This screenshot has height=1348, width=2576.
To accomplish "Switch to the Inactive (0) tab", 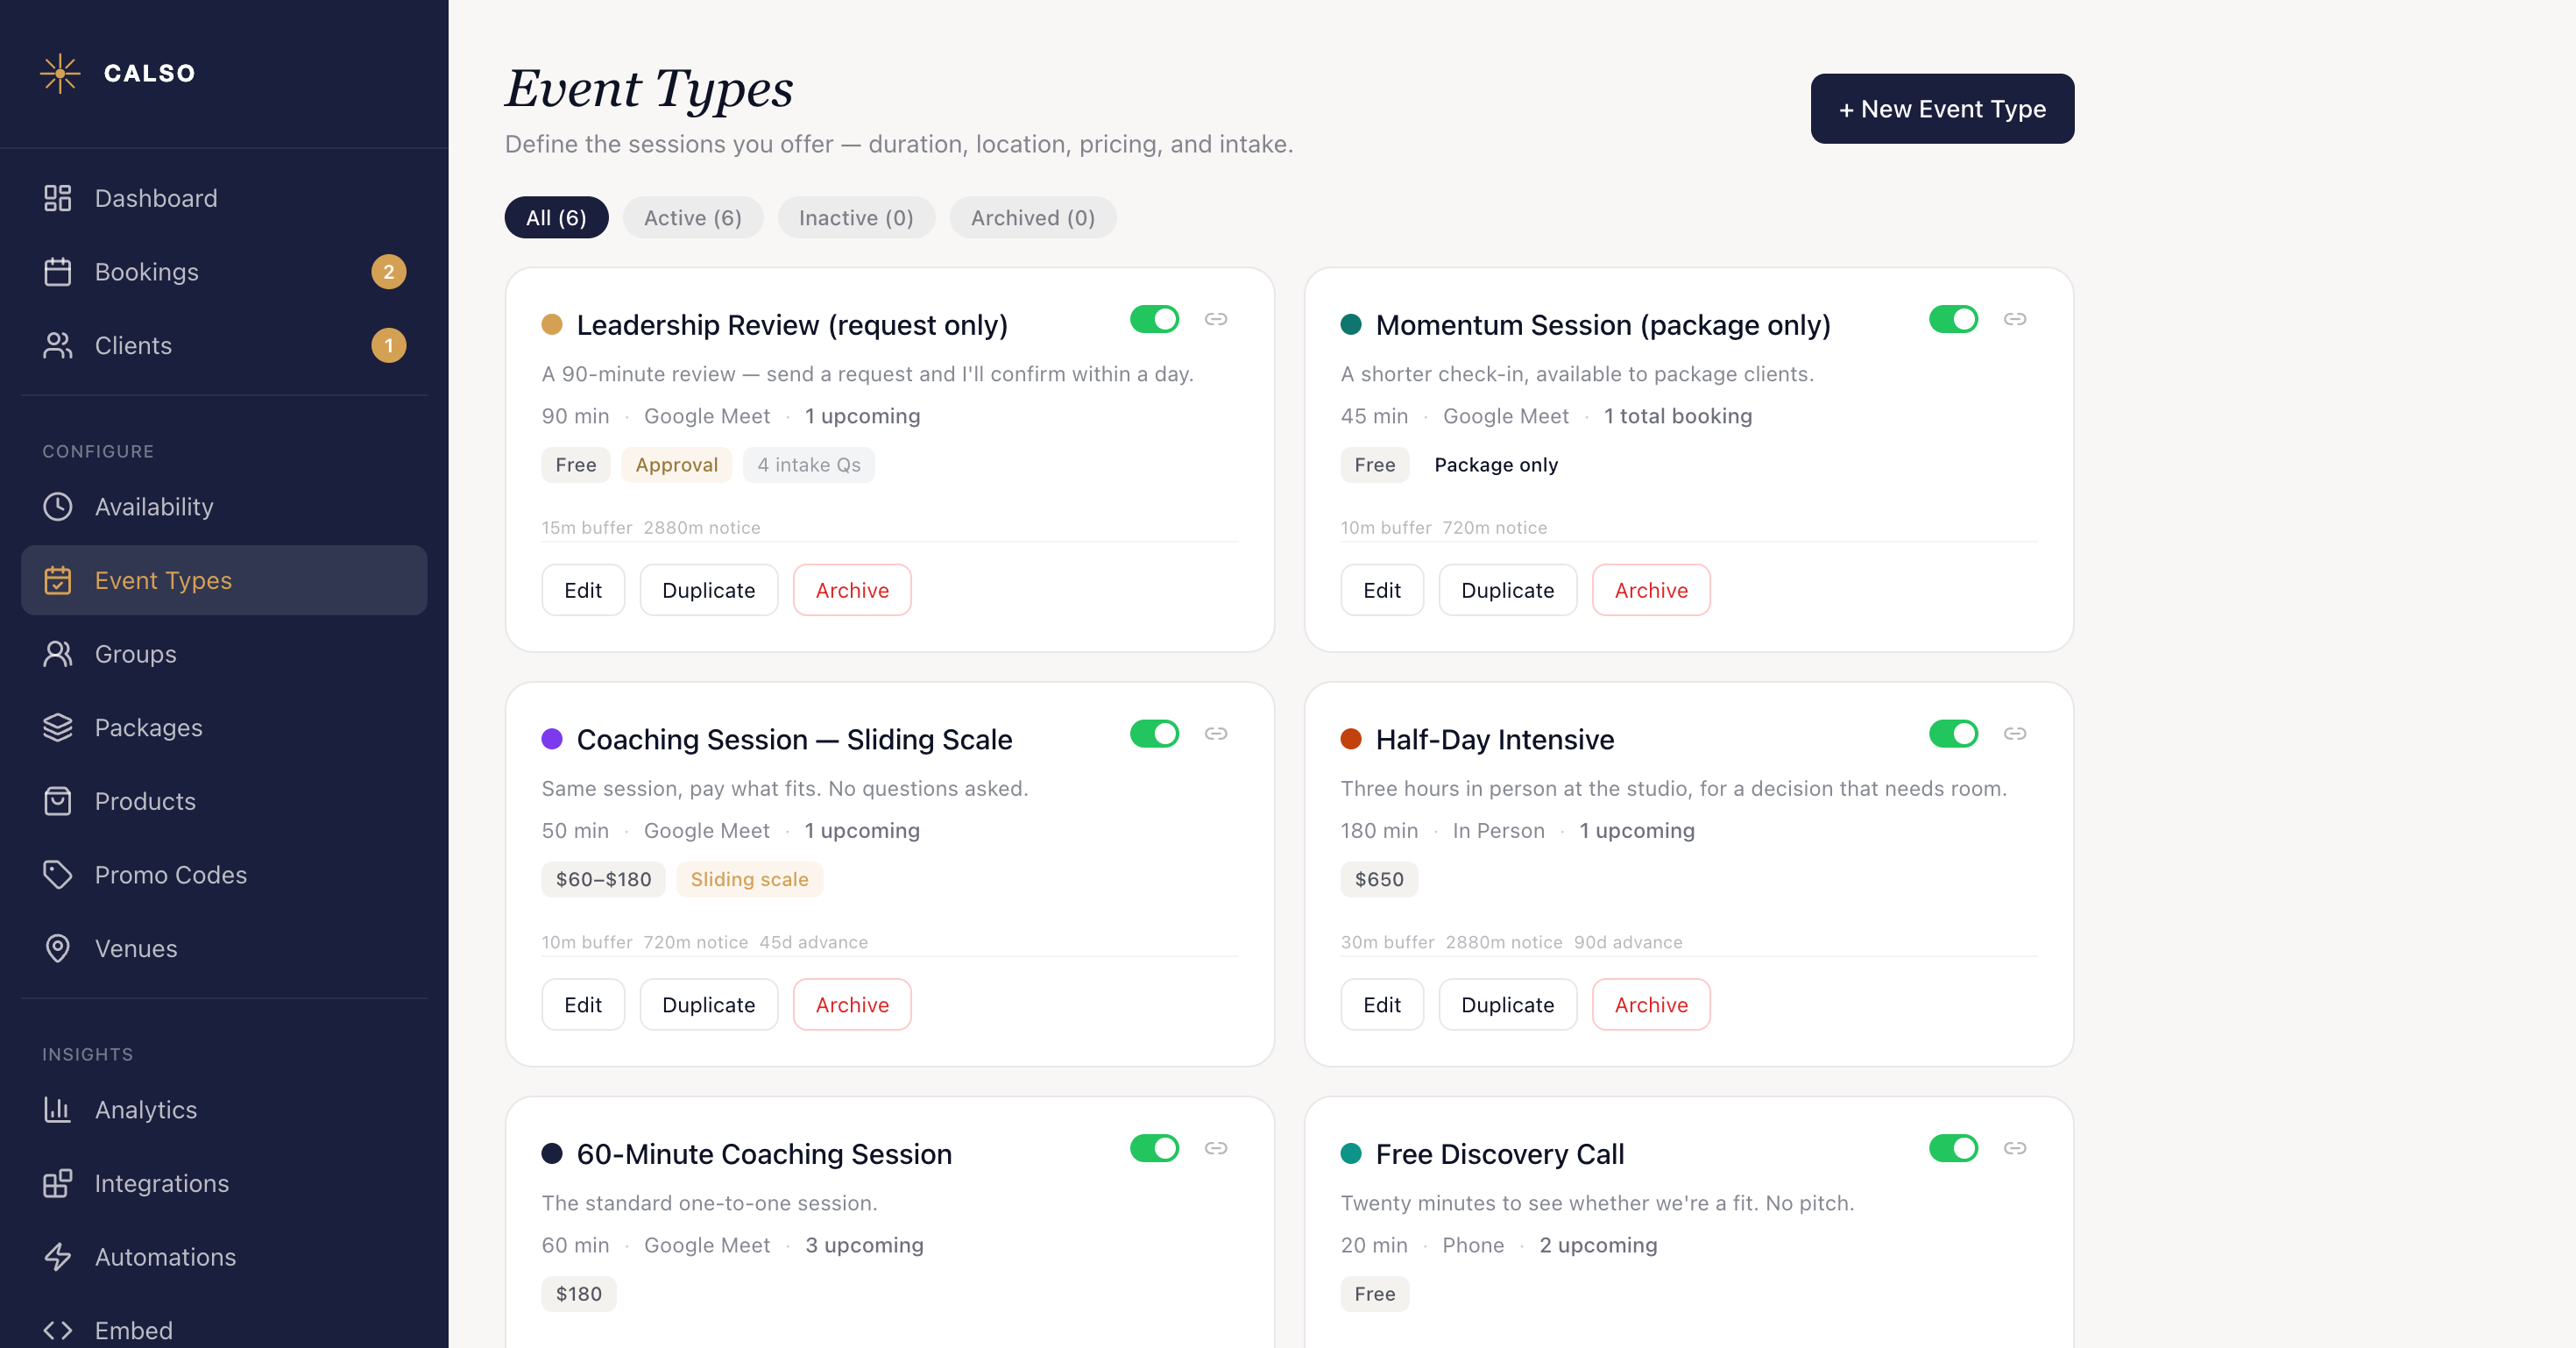I will pos(856,217).
